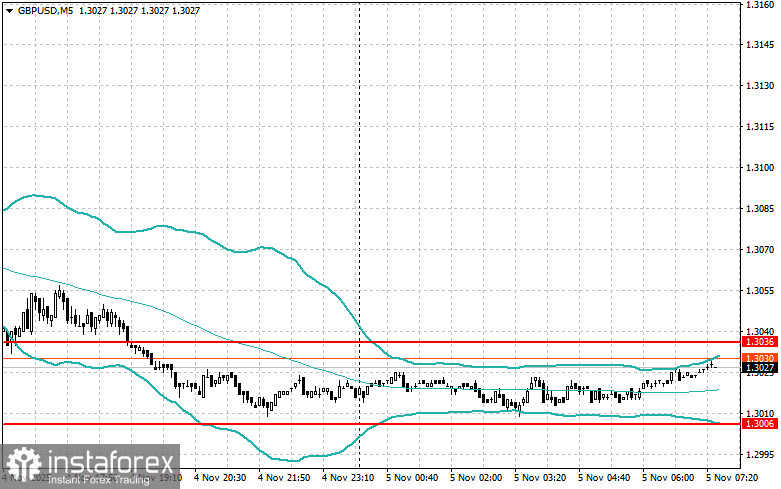Click the 1.3040 price axis label
This screenshot has width=781, height=489.
pos(760,332)
